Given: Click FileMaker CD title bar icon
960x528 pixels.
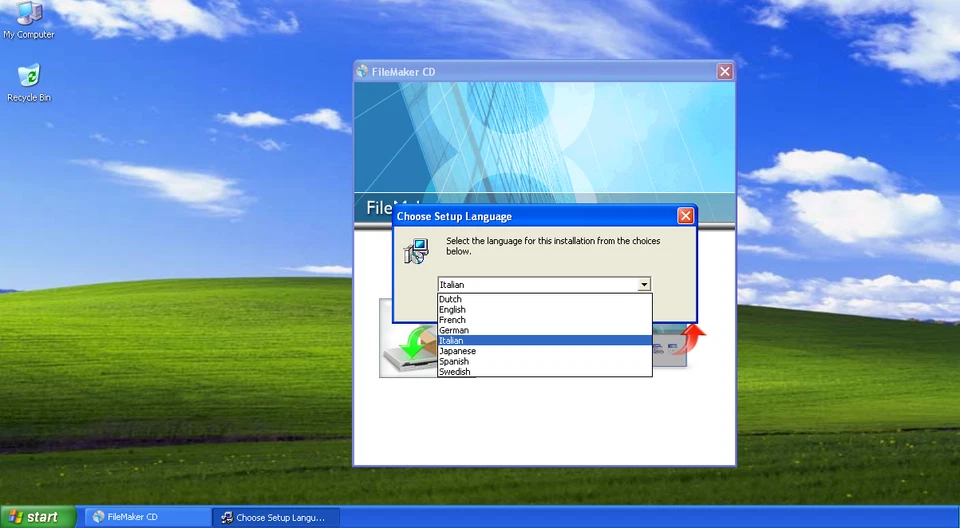Looking at the screenshot, I should (362, 72).
